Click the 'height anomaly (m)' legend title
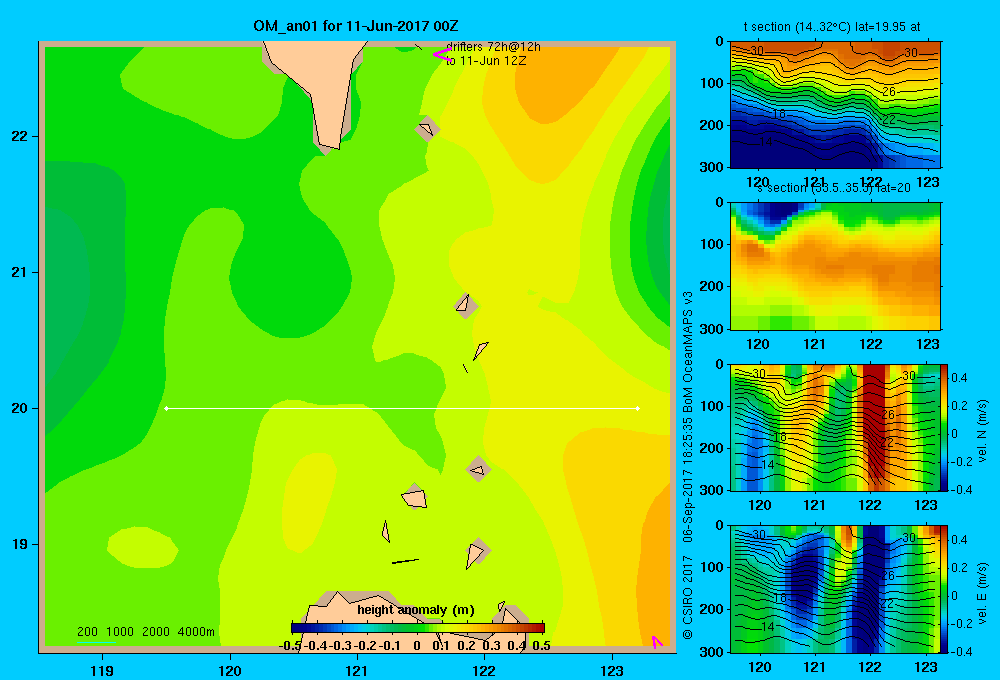This screenshot has width=1000, height=680. tap(416, 610)
